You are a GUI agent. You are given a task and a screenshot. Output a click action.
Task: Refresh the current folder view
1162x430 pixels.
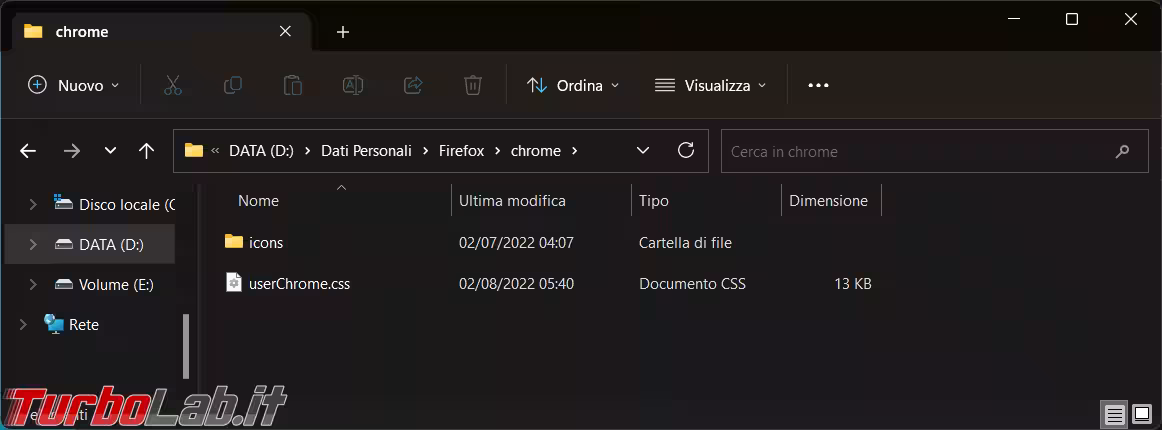(686, 151)
